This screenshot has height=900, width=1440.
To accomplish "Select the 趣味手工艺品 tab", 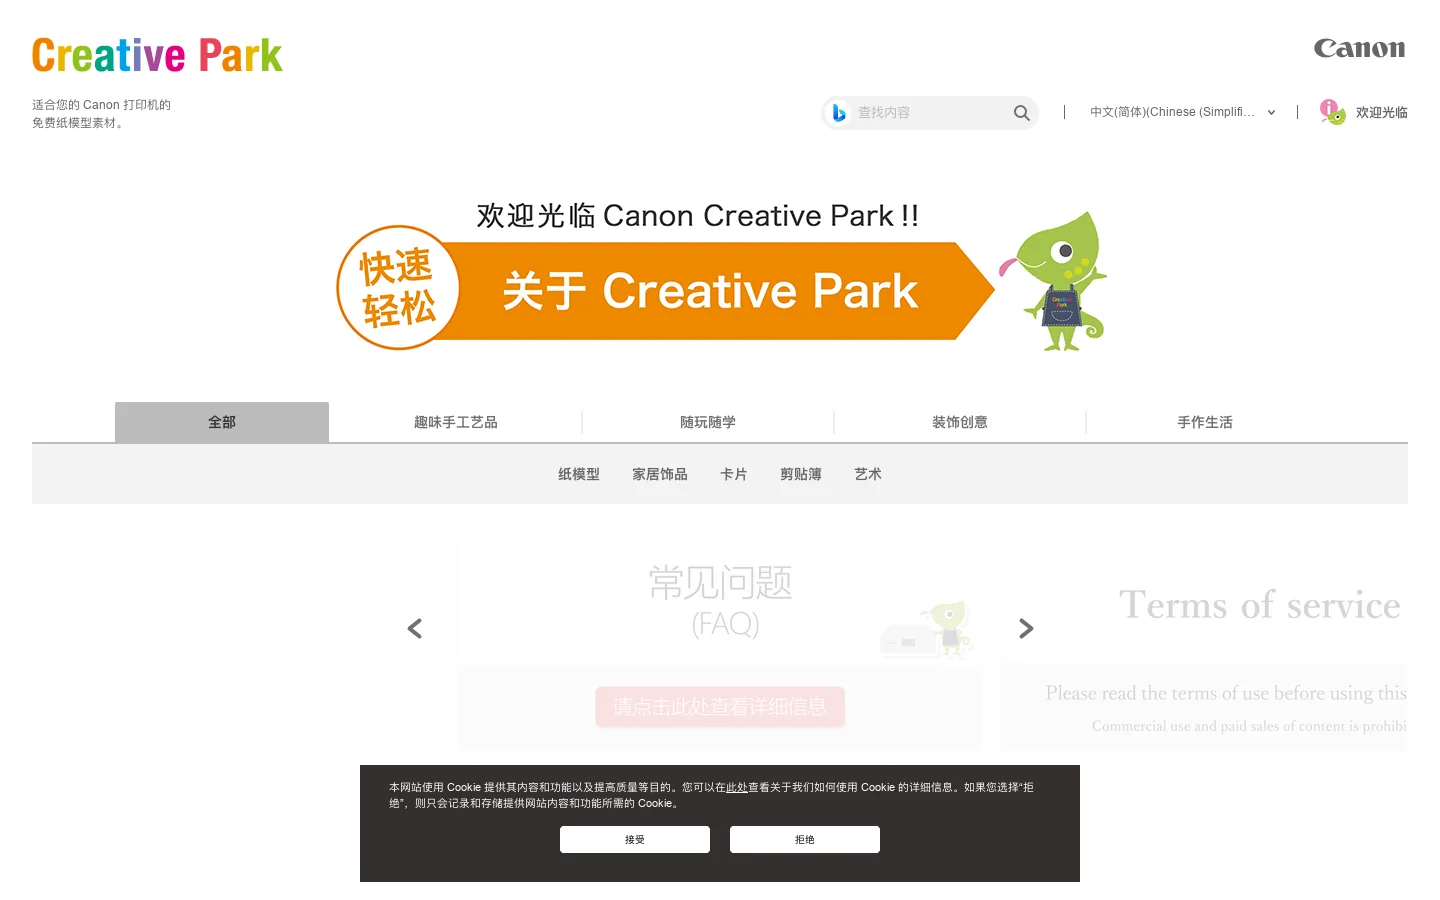I will pos(456,422).
